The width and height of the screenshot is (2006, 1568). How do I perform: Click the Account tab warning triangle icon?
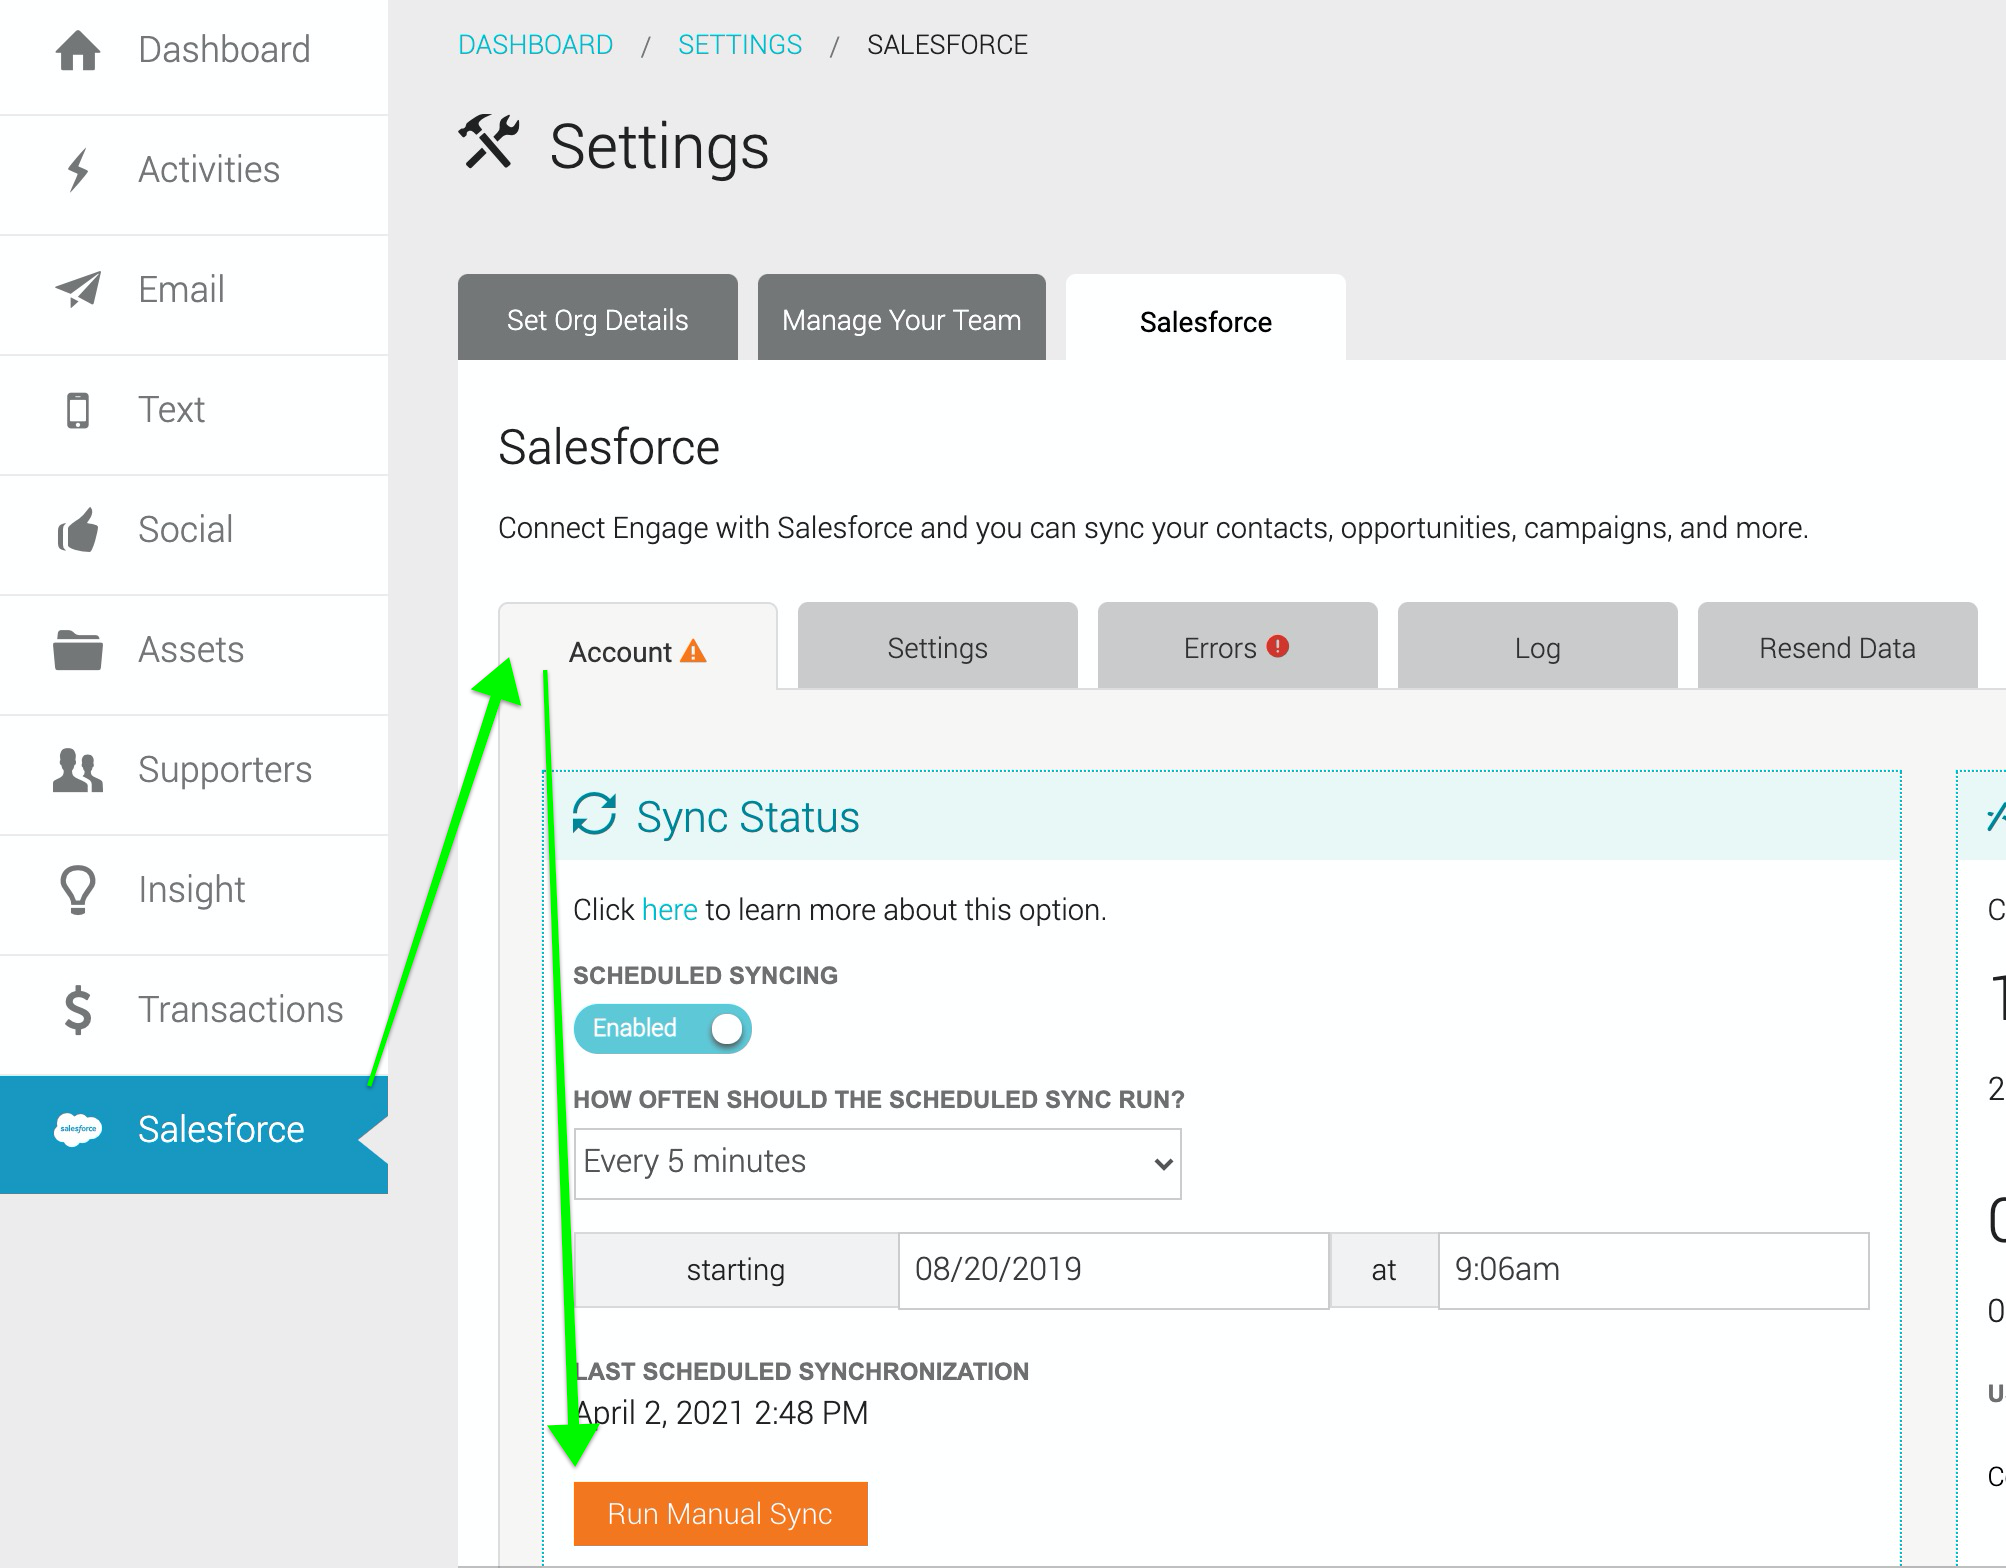coord(693,652)
